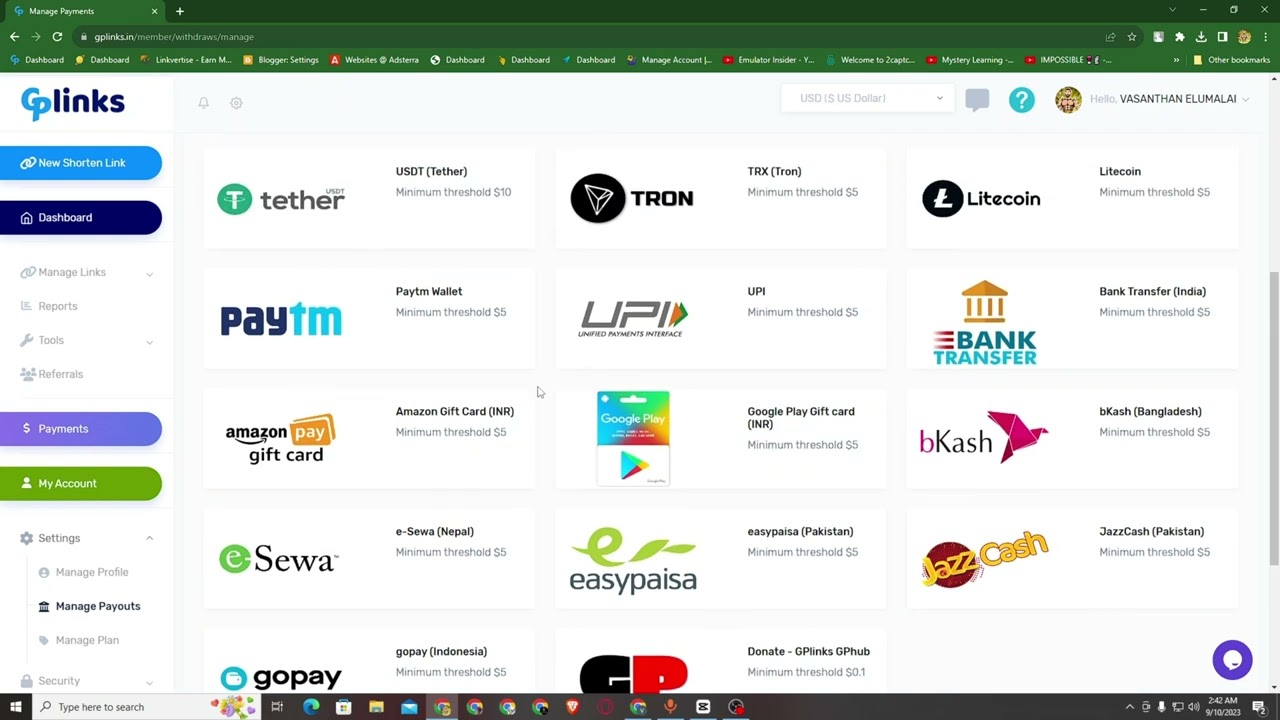The width and height of the screenshot is (1280, 720).
Task: Click the Donate - GPlinks GPhub title
Action: point(808,652)
